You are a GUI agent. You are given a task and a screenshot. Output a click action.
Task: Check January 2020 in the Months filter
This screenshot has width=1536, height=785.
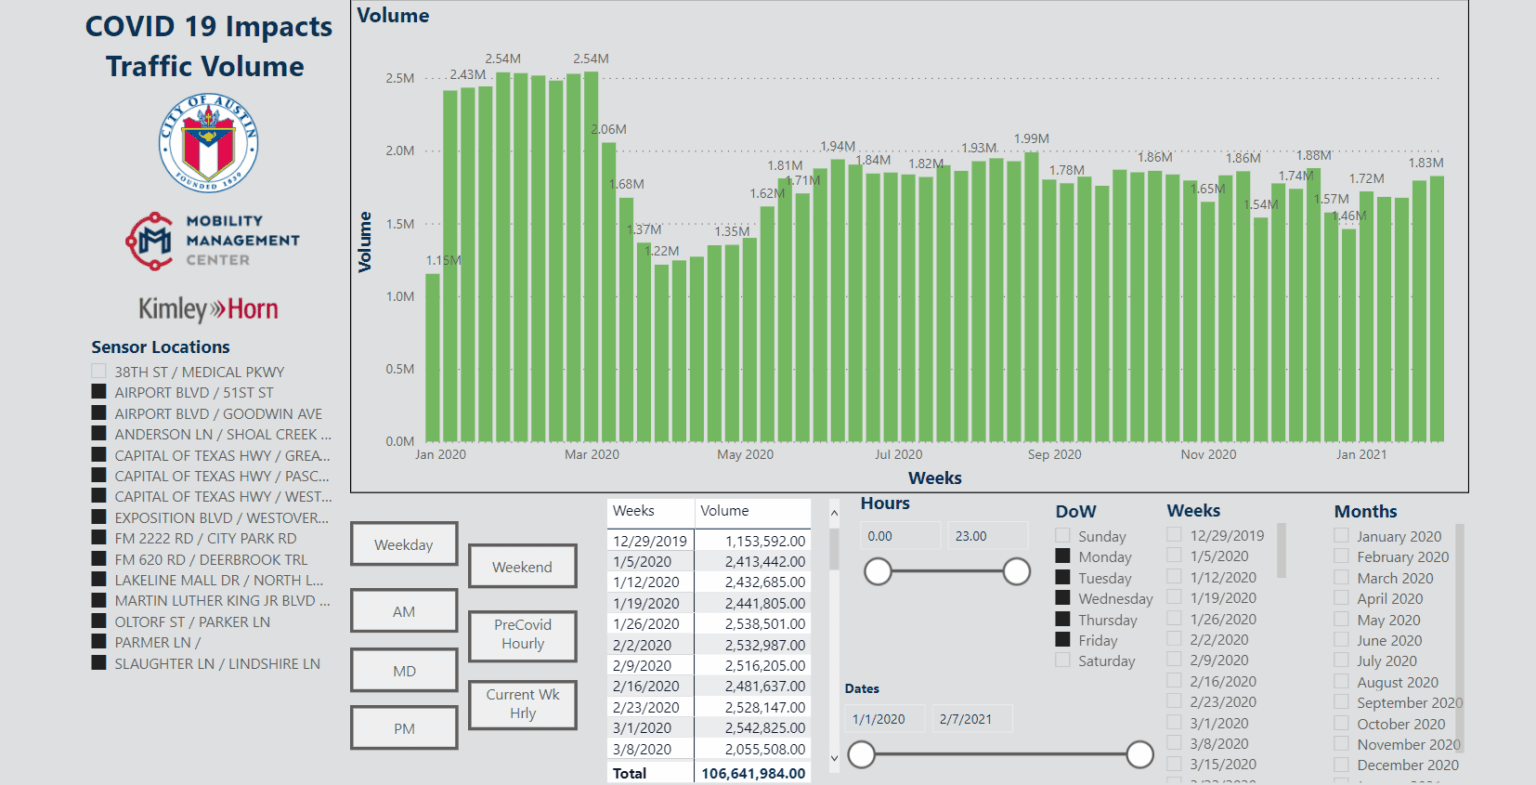[x=1340, y=536]
